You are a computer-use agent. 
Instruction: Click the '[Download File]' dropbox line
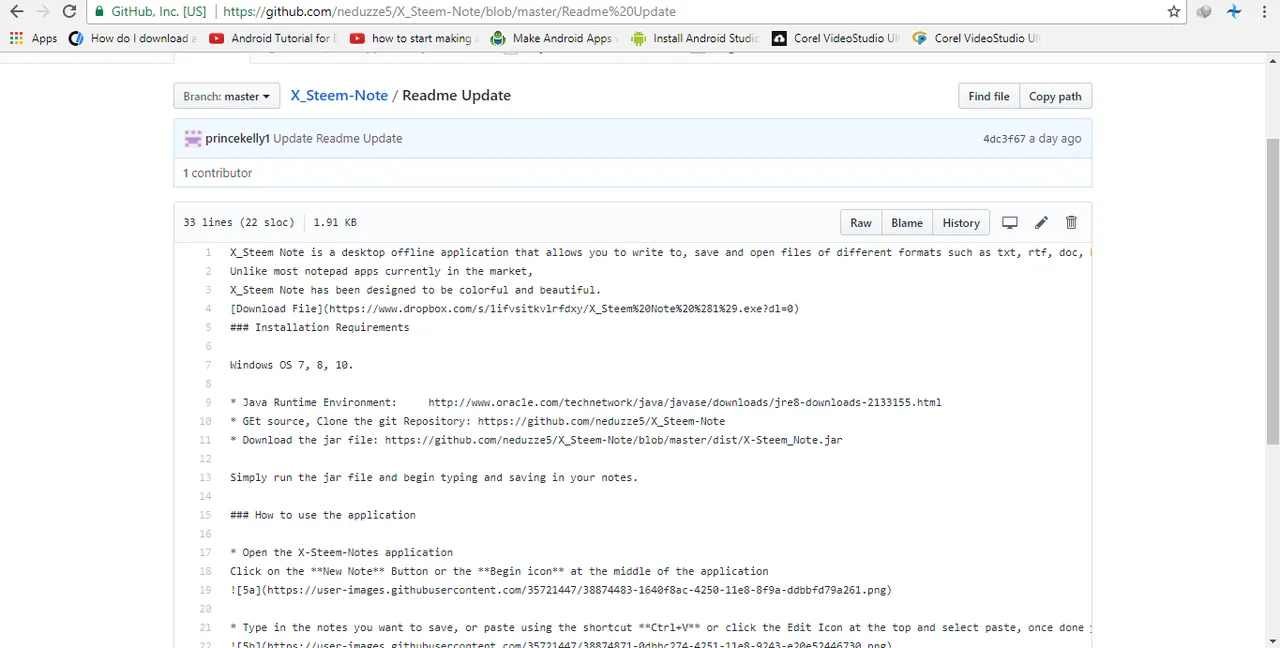point(514,309)
